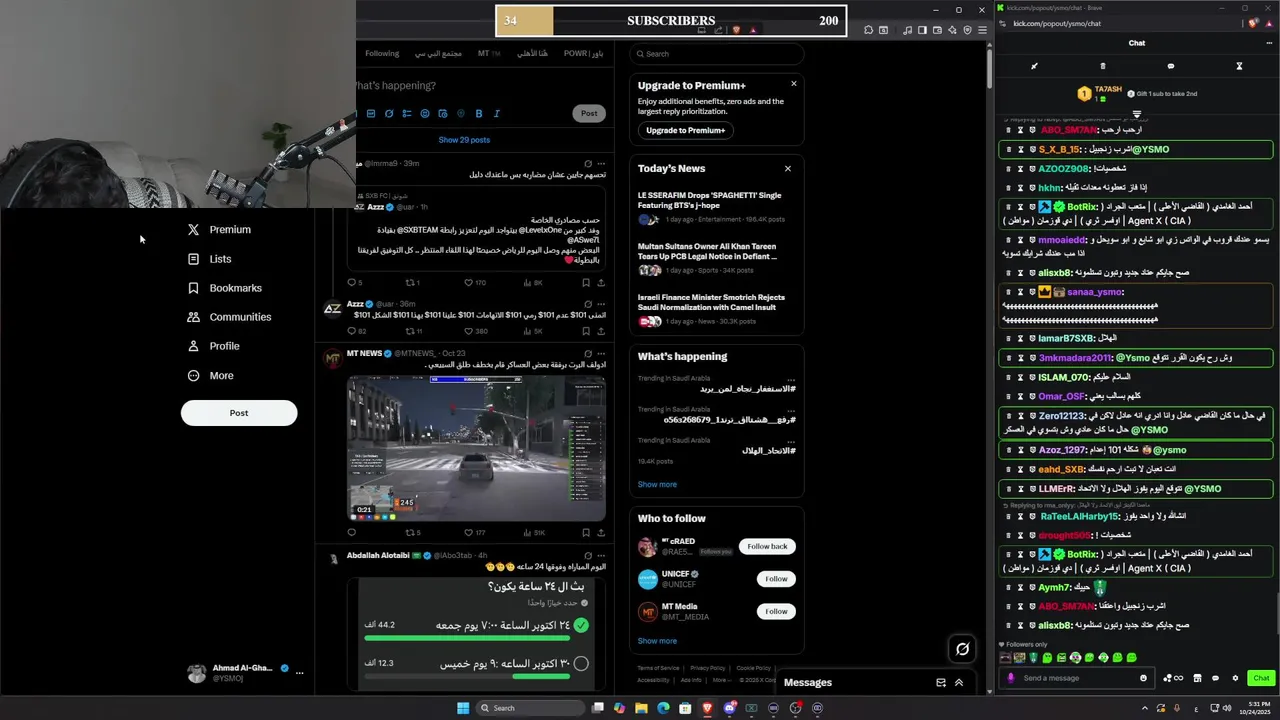The image size is (1280, 720).
Task: Open the هنا الأهلي timeline tab
Action: pyautogui.click(x=532, y=54)
